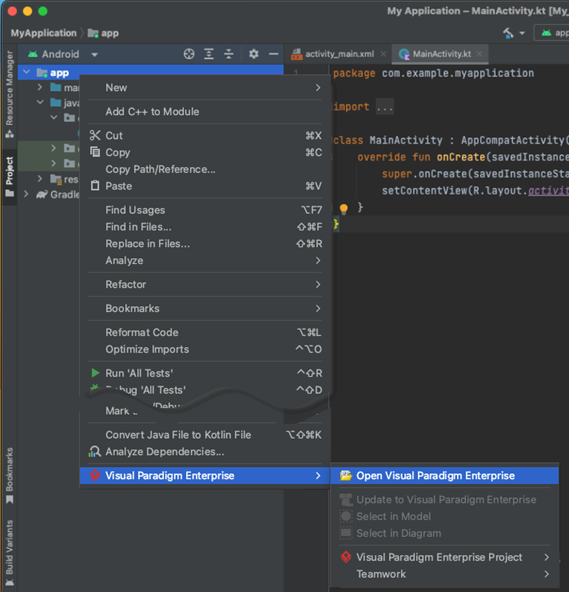The width and height of the screenshot is (569, 592).
Task: Click the super.onCreate call line
Action: point(475,174)
